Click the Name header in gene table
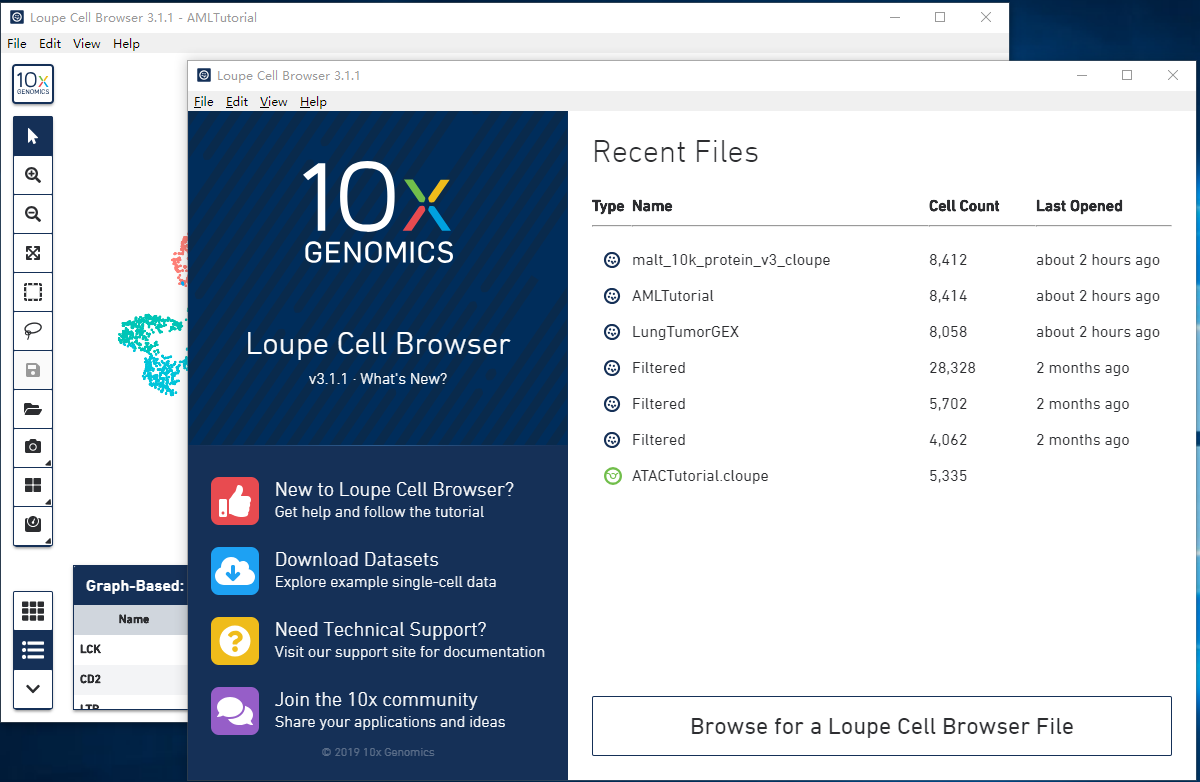Screen dimensions: 1200x782 (134, 619)
